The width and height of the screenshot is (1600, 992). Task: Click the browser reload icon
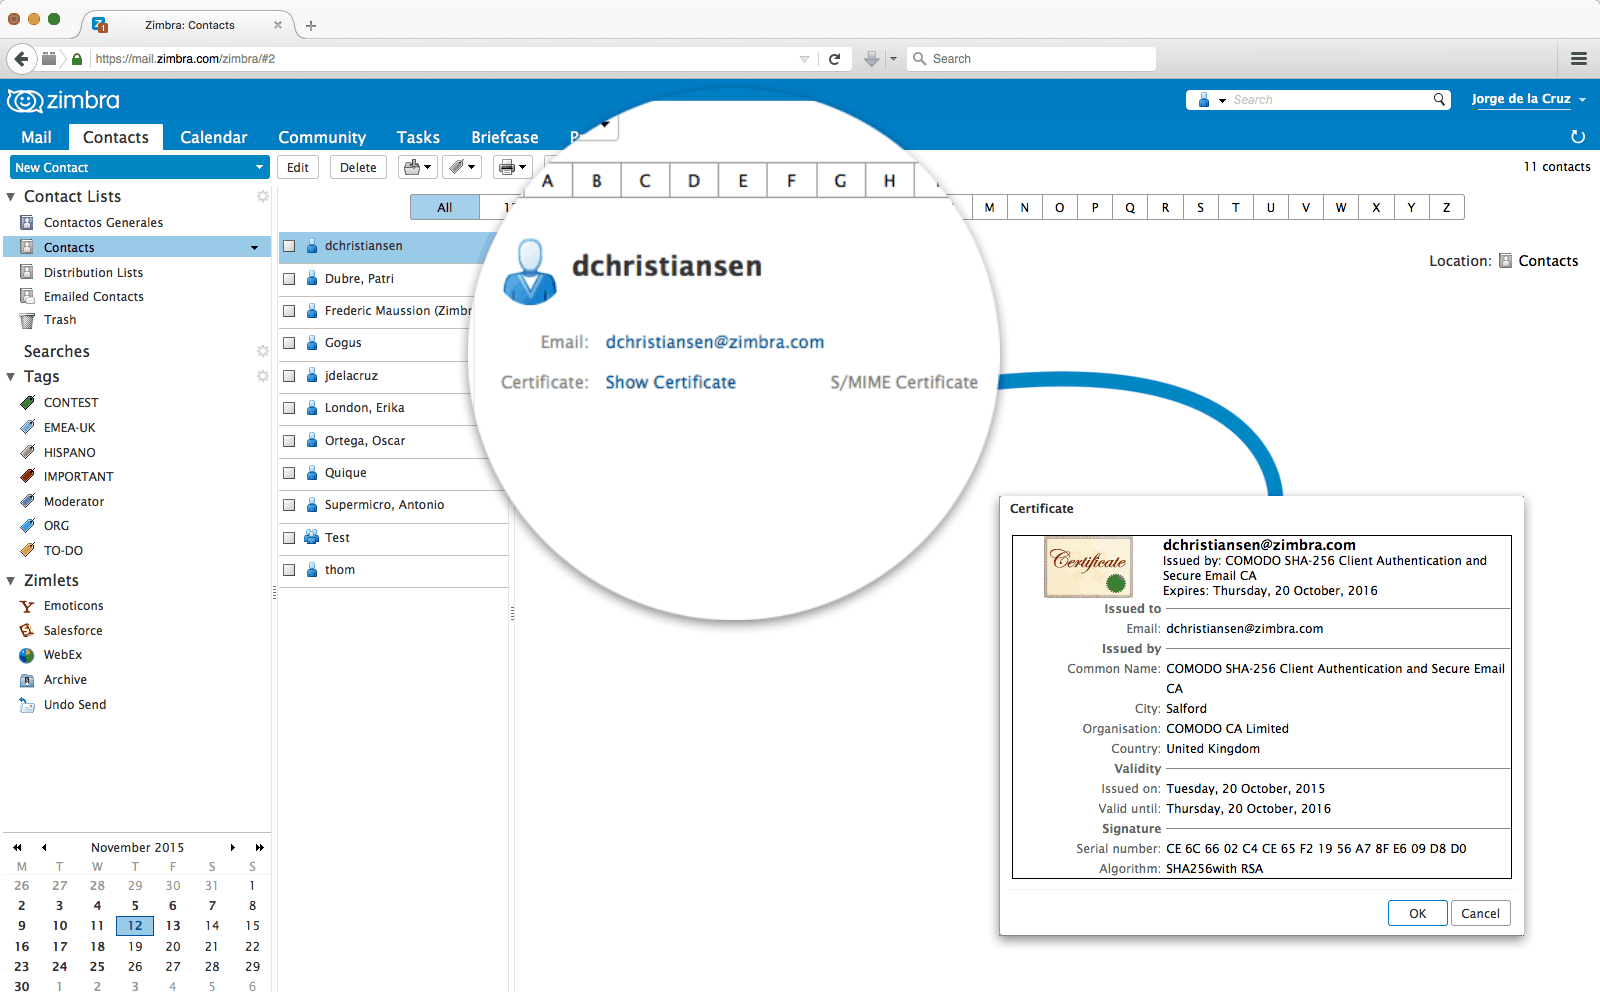tap(834, 59)
